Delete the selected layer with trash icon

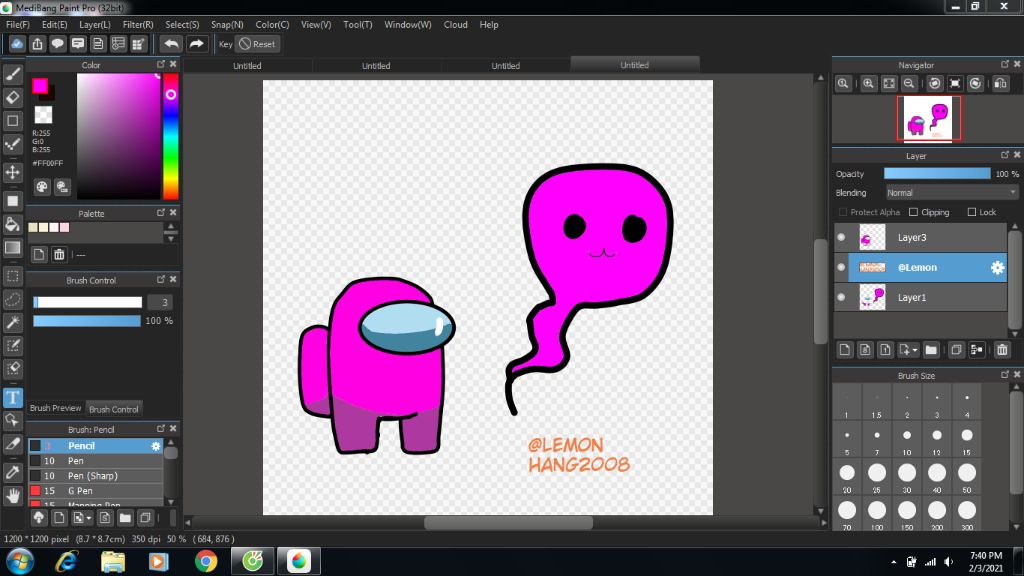click(1002, 350)
